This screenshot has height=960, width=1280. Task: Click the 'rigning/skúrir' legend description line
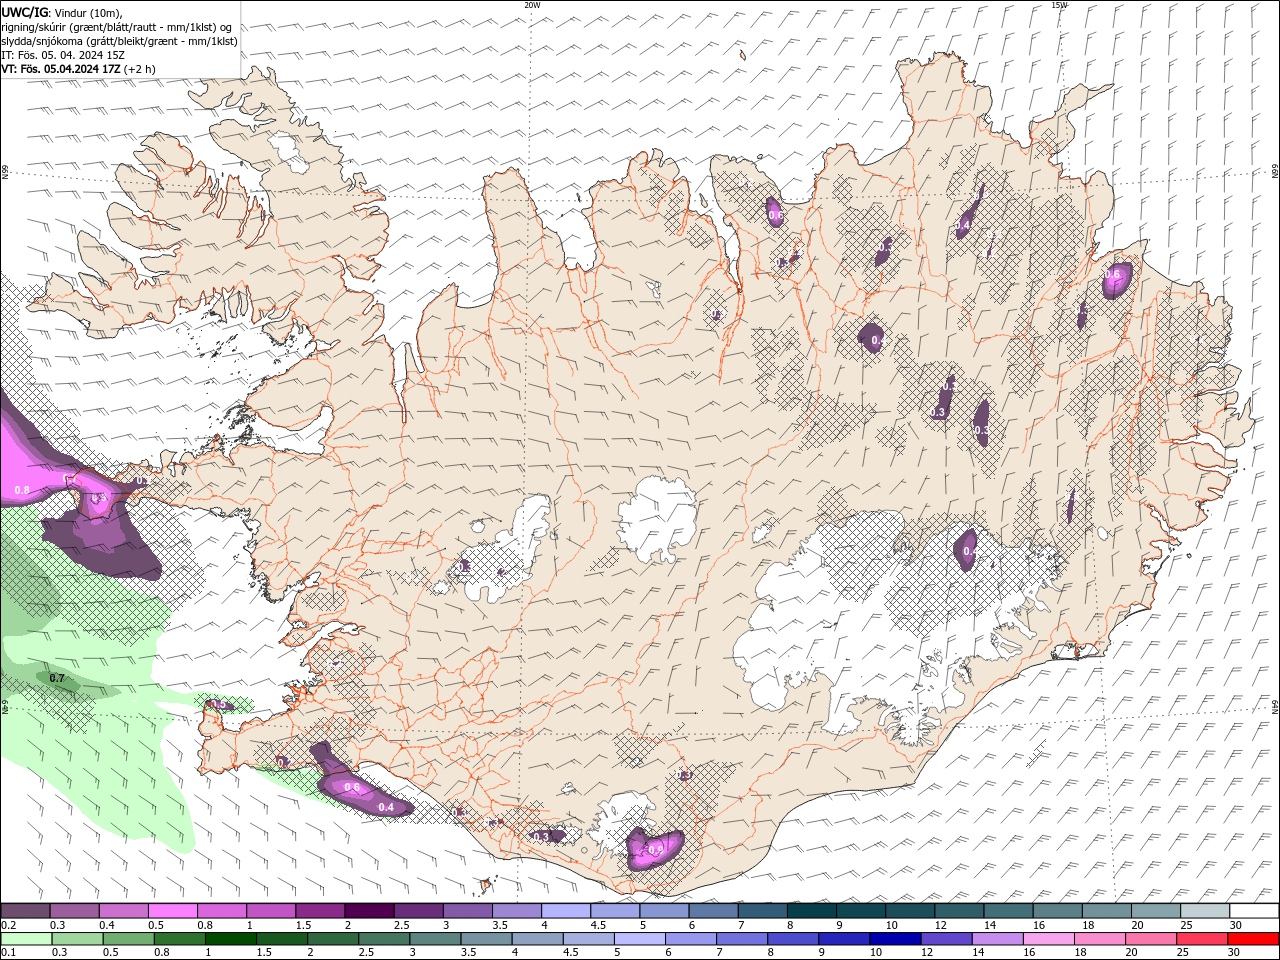[117, 27]
